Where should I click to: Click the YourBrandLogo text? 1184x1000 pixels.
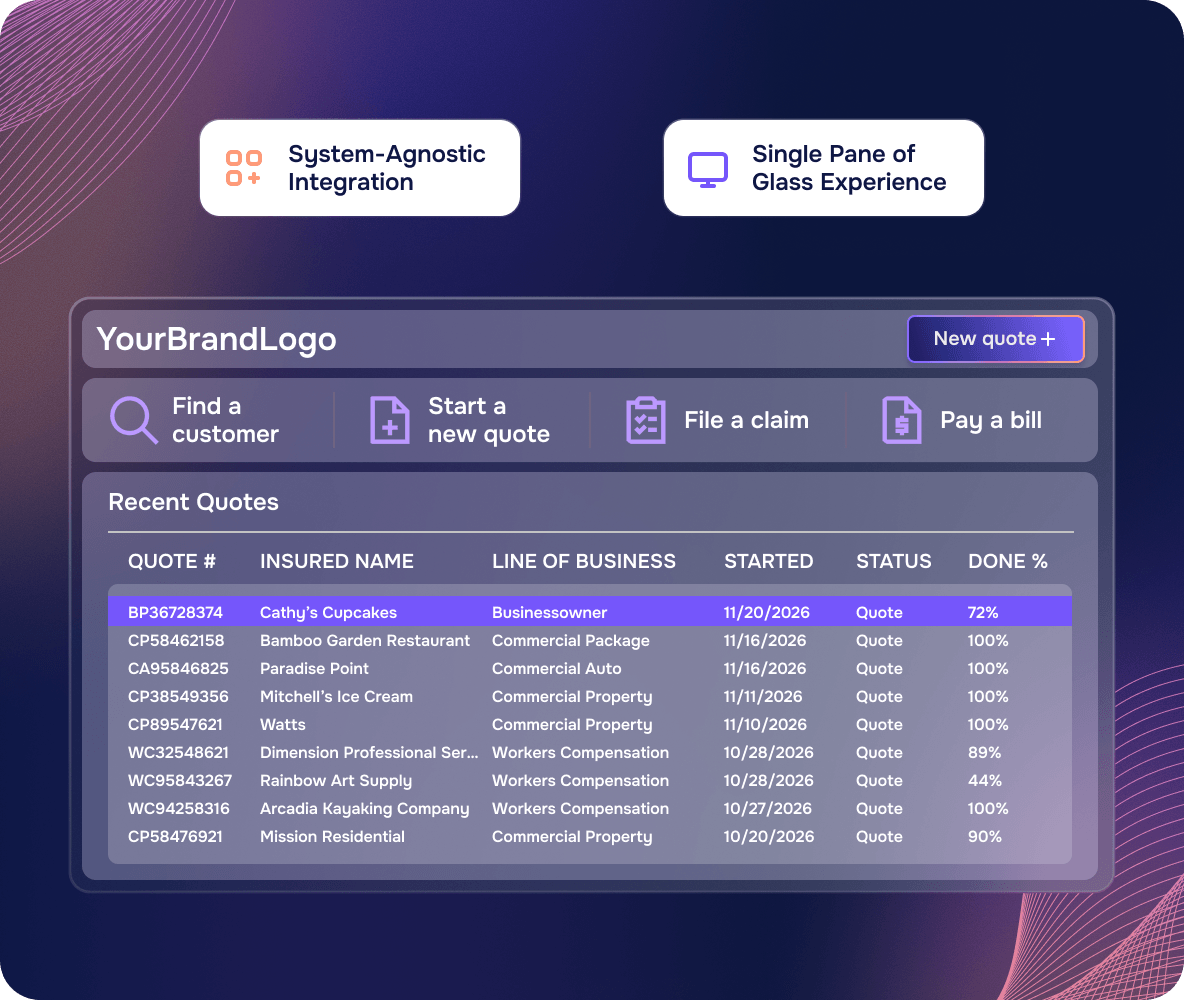[217, 339]
